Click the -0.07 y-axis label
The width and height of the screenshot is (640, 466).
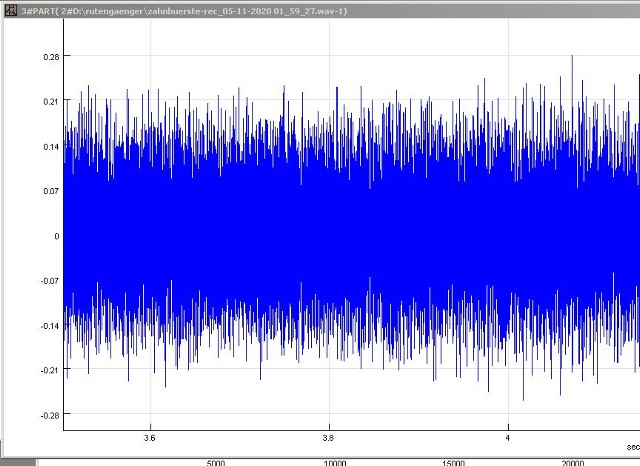(50, 281)
